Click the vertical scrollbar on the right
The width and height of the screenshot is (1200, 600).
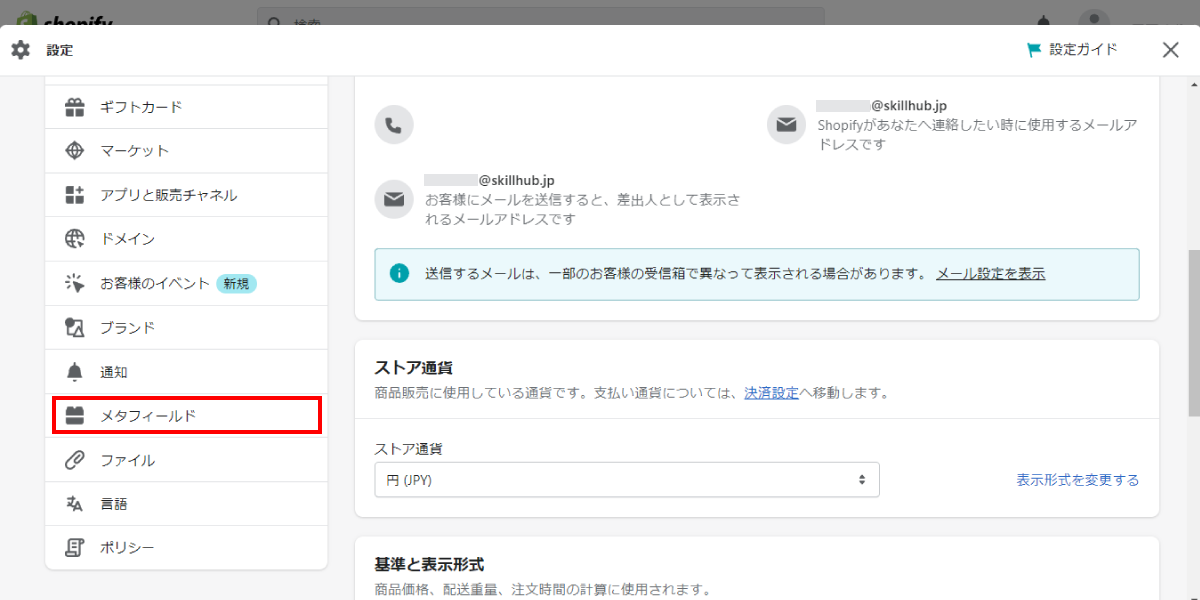(1193, 333)
